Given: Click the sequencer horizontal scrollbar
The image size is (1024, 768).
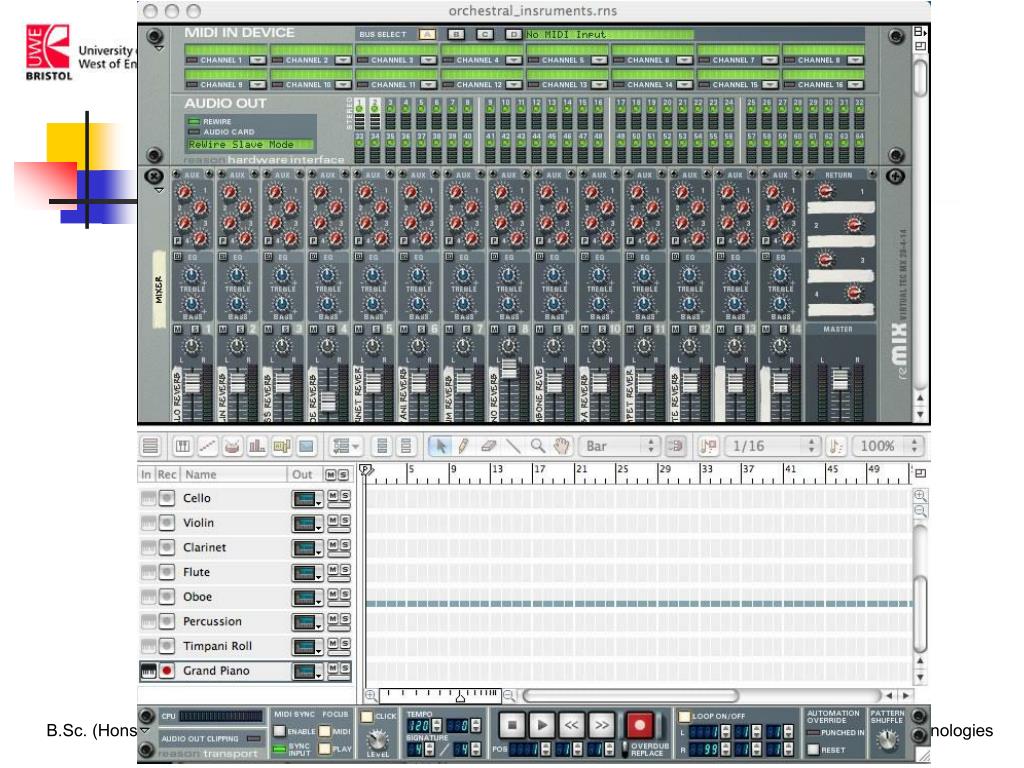Looking at the screenshot, I should tap(630, 696).
